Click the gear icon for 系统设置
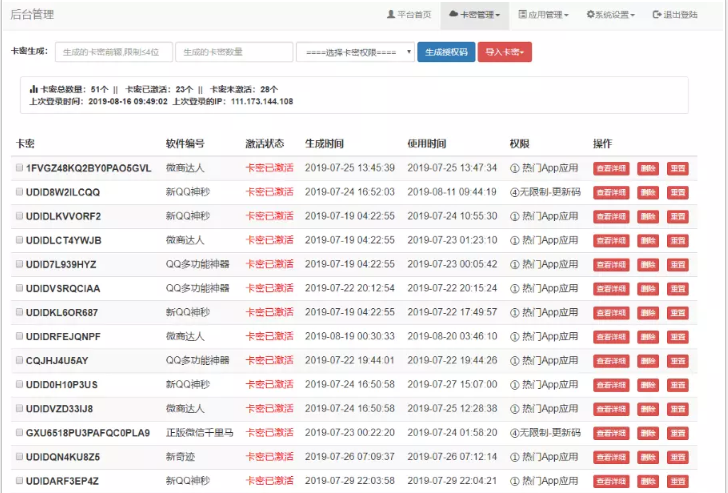The width and height of the screenshot is (728, 493). click(x=589, y=15)
